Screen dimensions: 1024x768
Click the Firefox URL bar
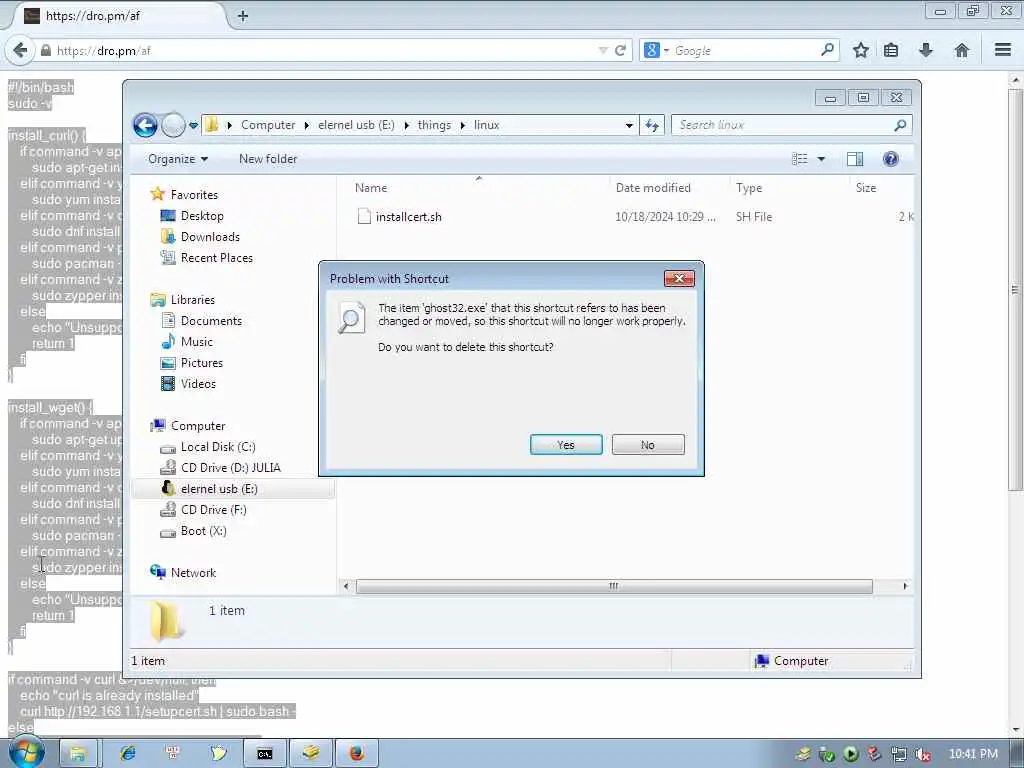320,50
